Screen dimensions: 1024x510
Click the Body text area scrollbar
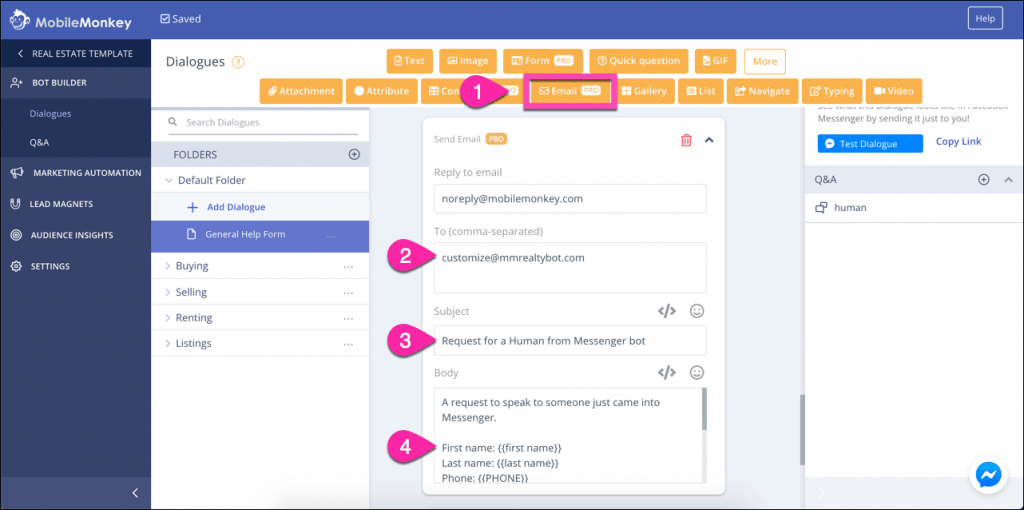704,409
